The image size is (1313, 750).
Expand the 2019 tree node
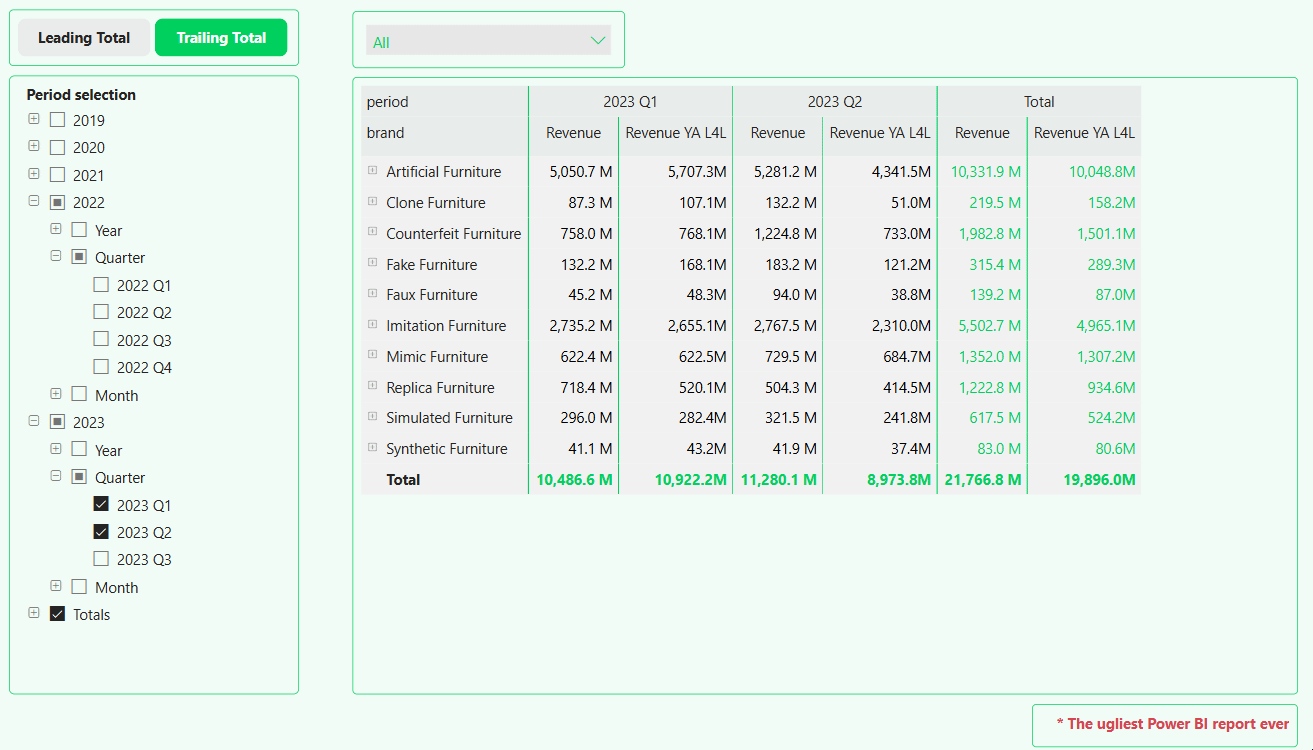34,119
